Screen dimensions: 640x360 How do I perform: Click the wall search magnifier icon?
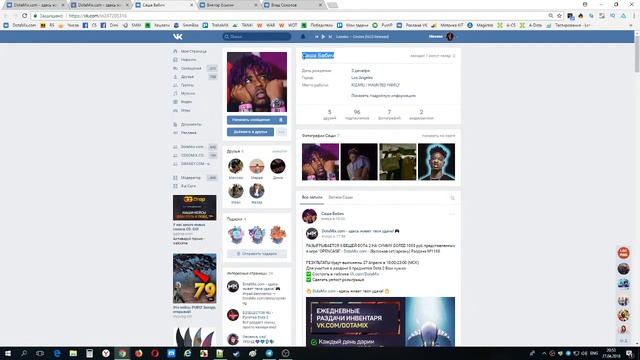[x=452, y=198]
